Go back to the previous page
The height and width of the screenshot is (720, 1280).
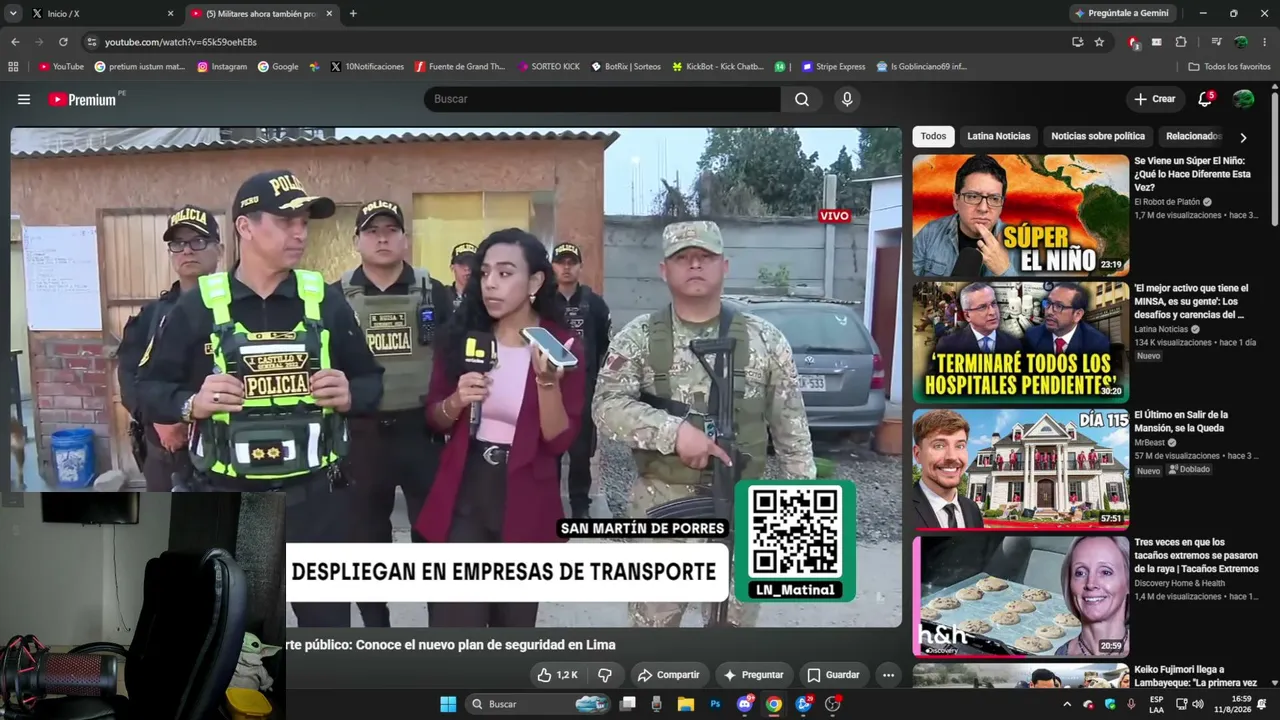pos(15,42)
